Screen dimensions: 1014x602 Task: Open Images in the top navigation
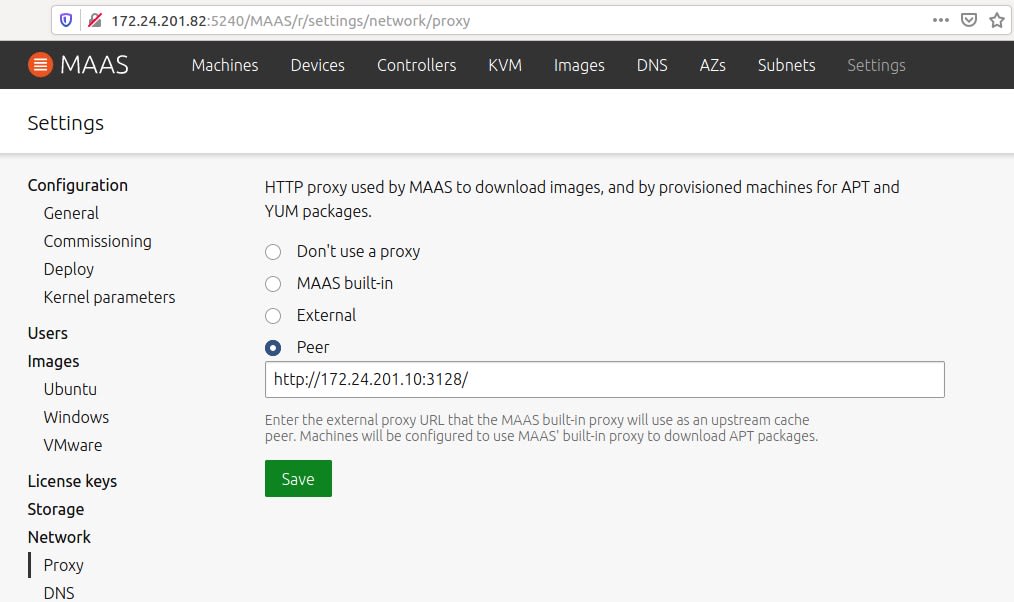click(x=579, y=65)
